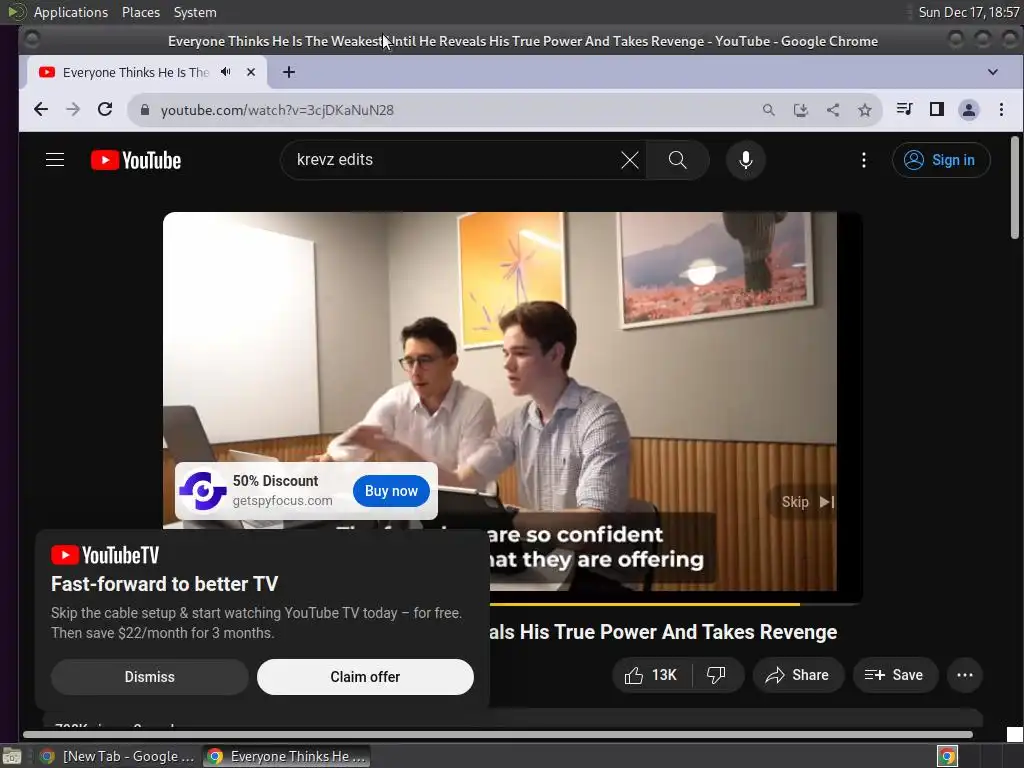1024x768 pixels.
Task: Click the address bar URL
Action: click(277, 110)
